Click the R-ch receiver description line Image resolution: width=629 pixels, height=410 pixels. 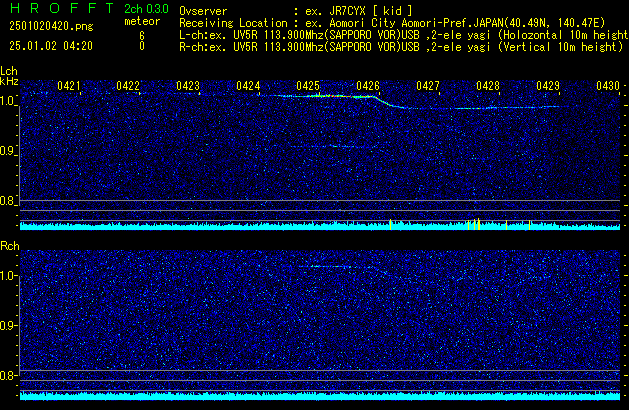pyautogui.click(x=401, y=47)
